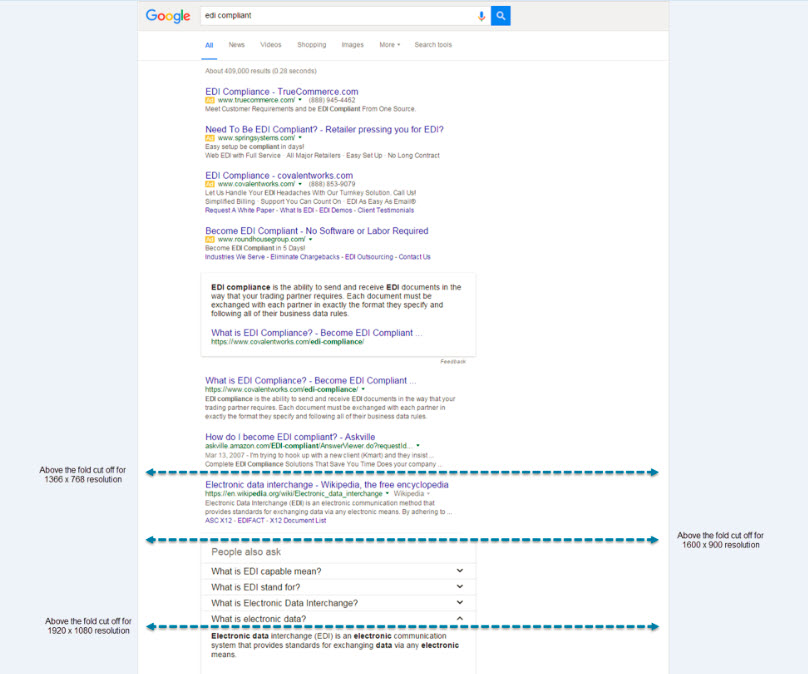
Task: Open organic result 'What is EDI Compliance?' title
Action: (x=311, y=381)
